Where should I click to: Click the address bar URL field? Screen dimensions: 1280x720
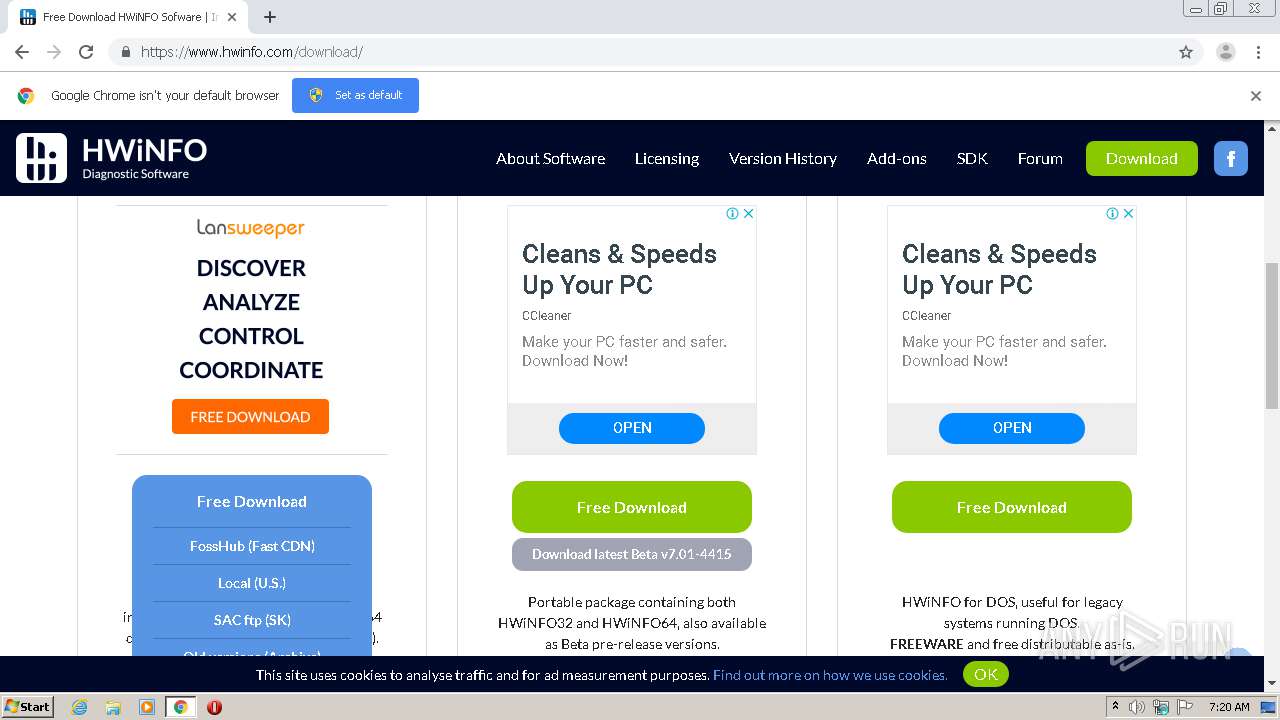click(640, 52)
